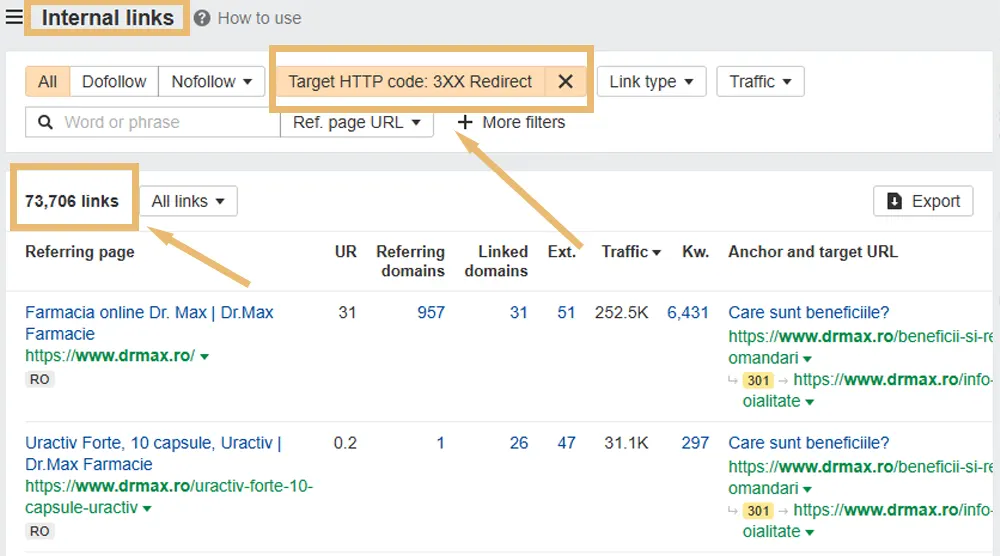Open the Nofollow dropdown
The image size is (1000, 556).
point(212,82)
